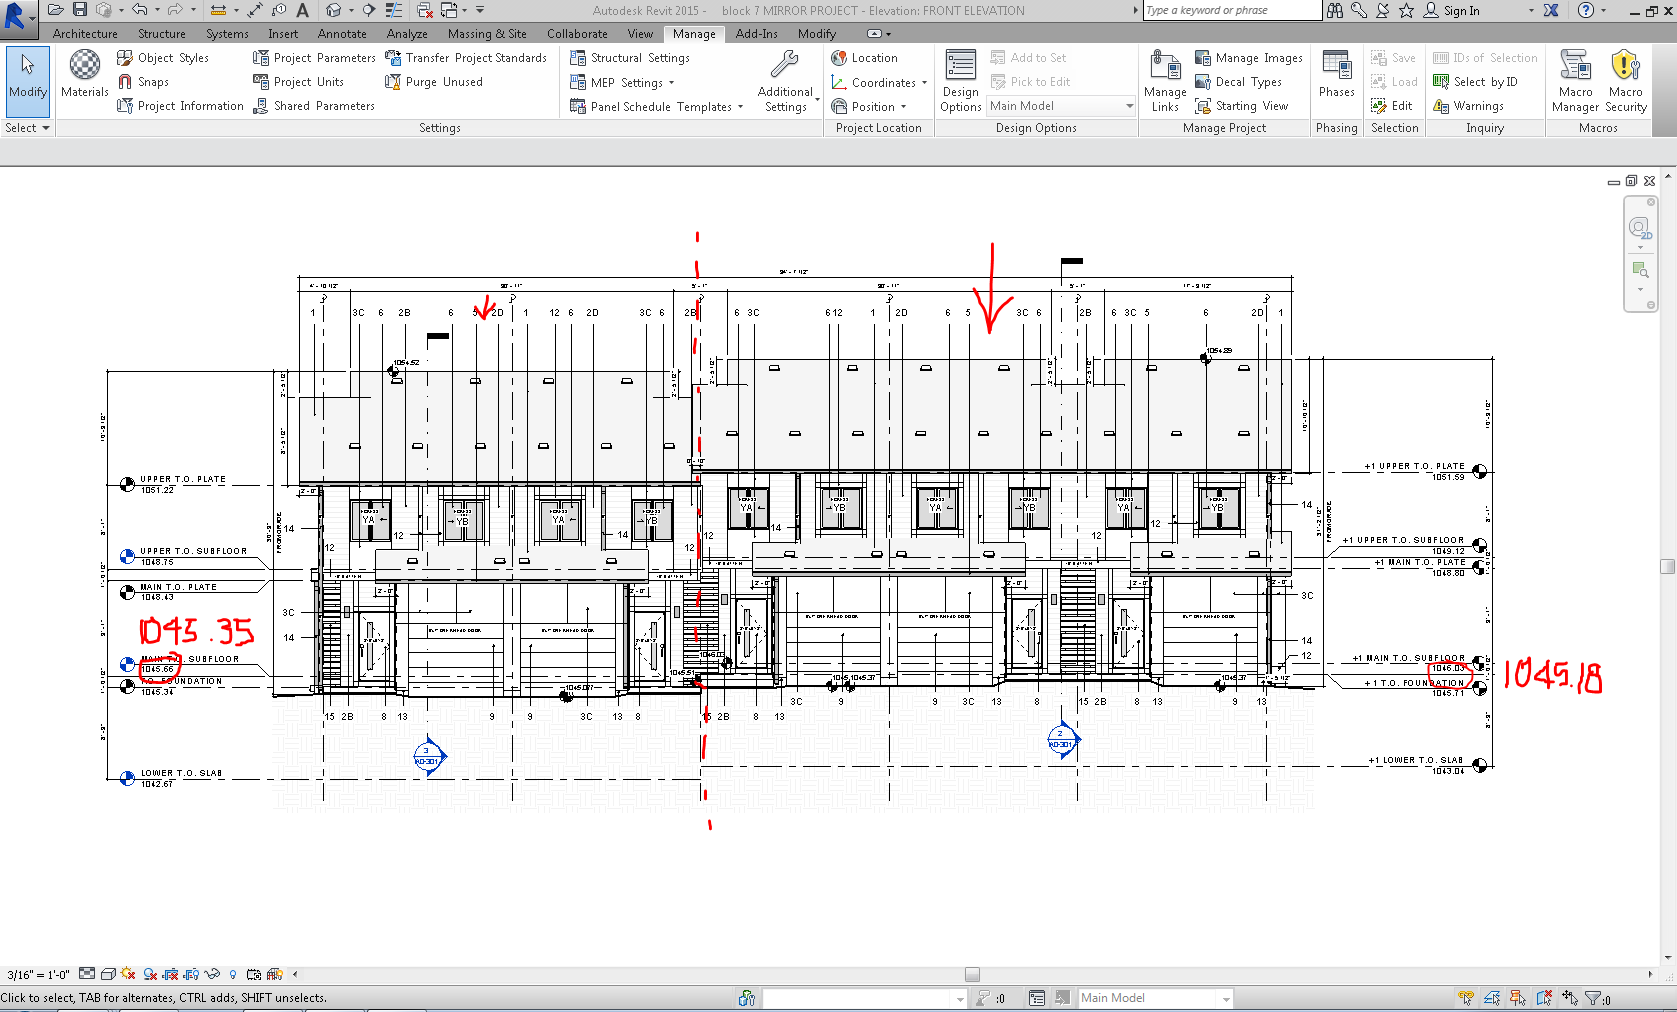Set the Starting View
This screenshot has width=1677, height=1012.
tap(1242, 106)
